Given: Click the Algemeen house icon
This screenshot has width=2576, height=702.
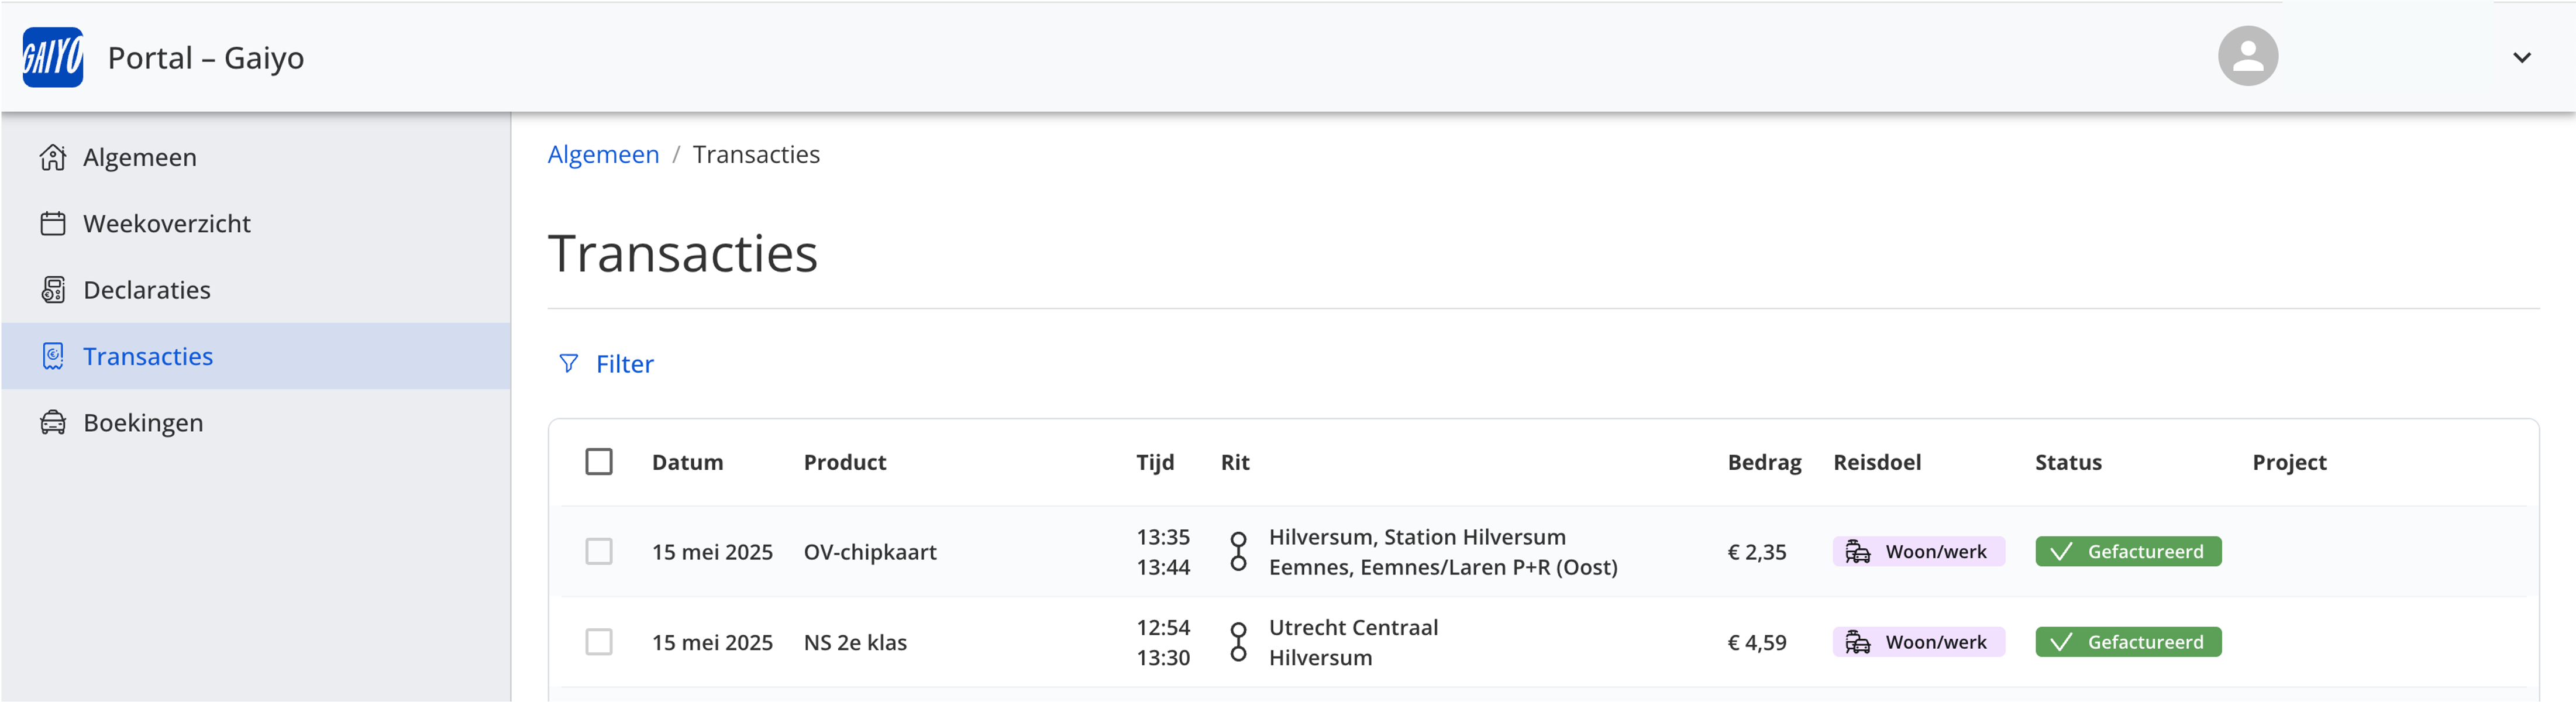Looking at the screenshot, I should click(x=53, y=157).
